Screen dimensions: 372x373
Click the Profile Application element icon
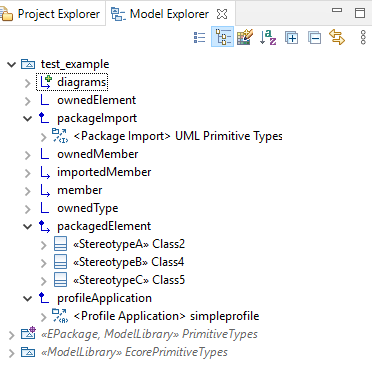[60, 316]
